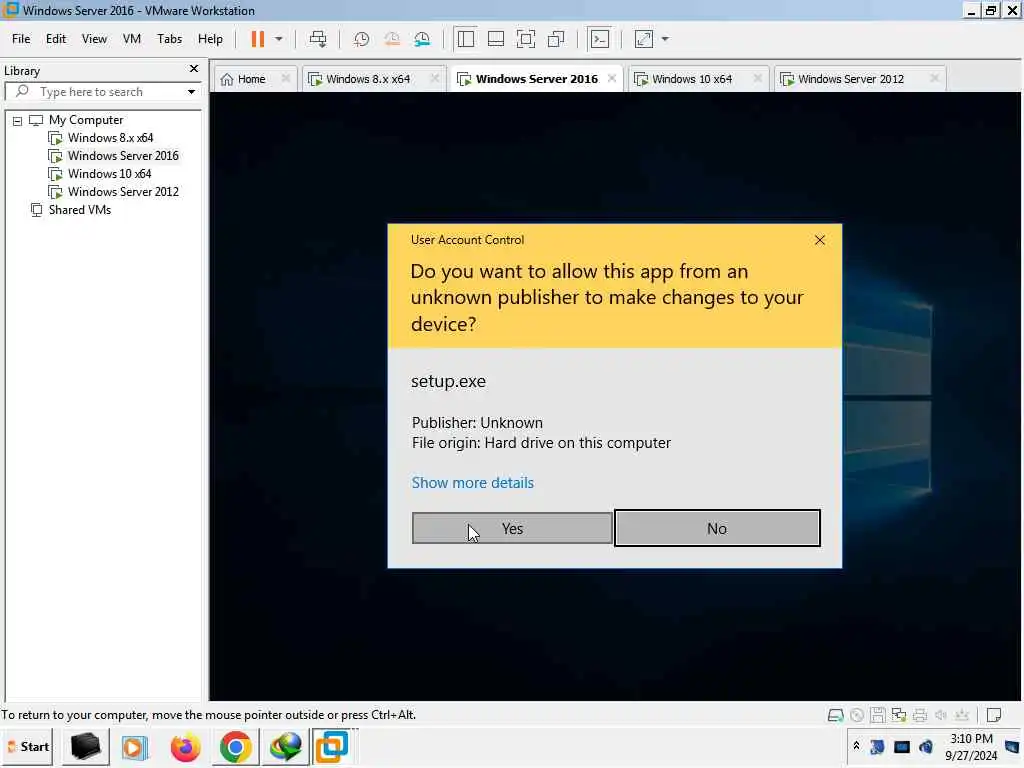Open the View menu

click(94, 39)
